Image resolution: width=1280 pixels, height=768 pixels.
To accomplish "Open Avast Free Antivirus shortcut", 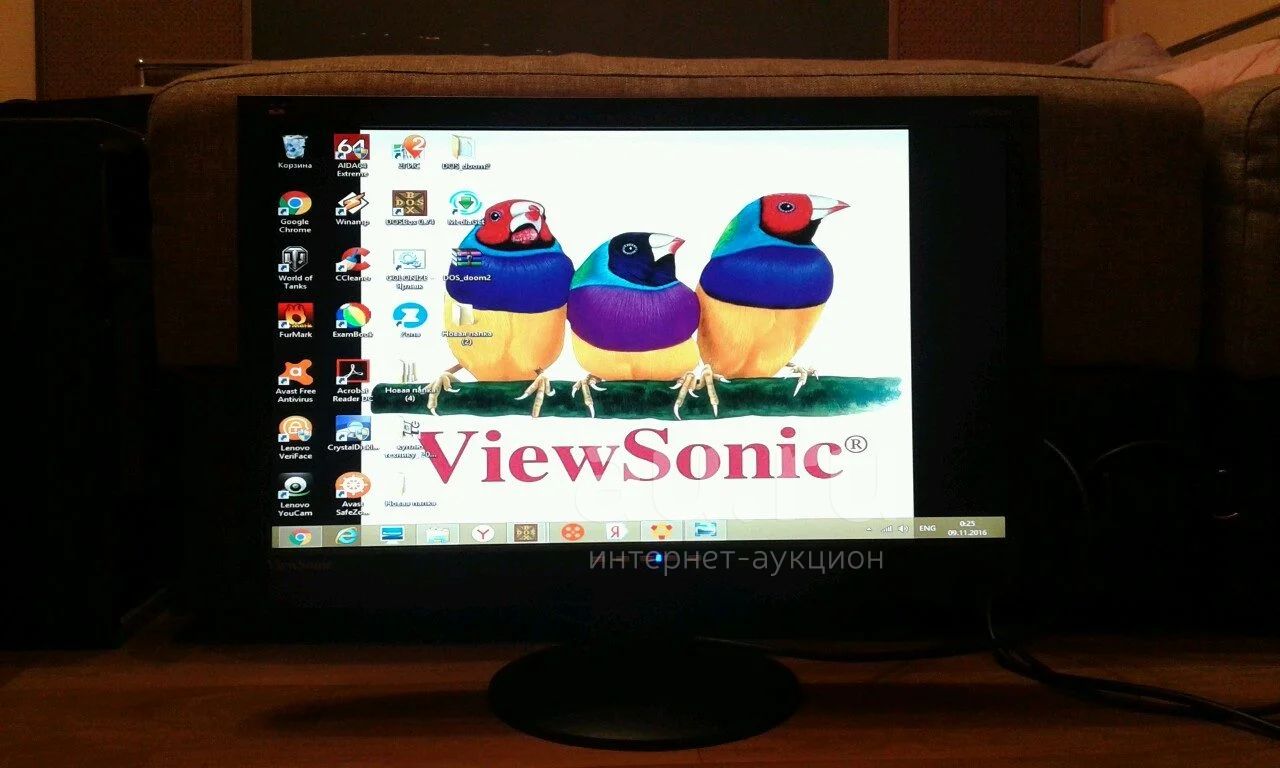I will [296, 381].
